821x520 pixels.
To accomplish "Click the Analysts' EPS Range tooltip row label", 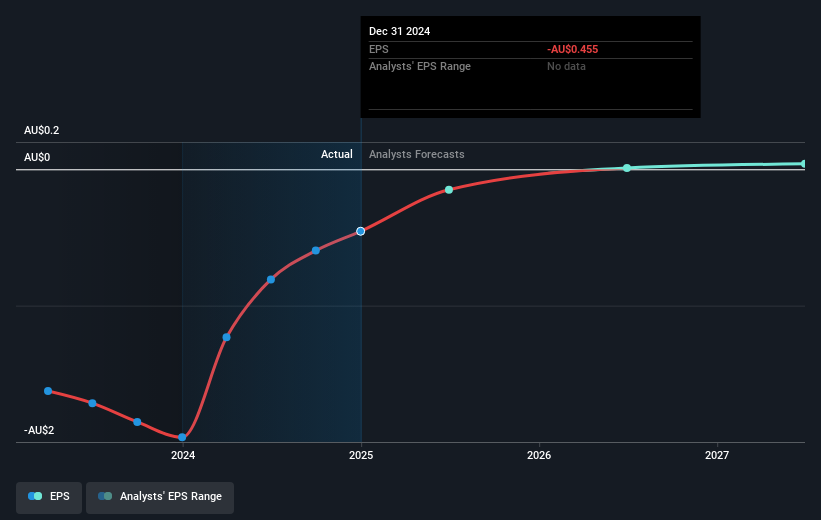I will (420, 67).
